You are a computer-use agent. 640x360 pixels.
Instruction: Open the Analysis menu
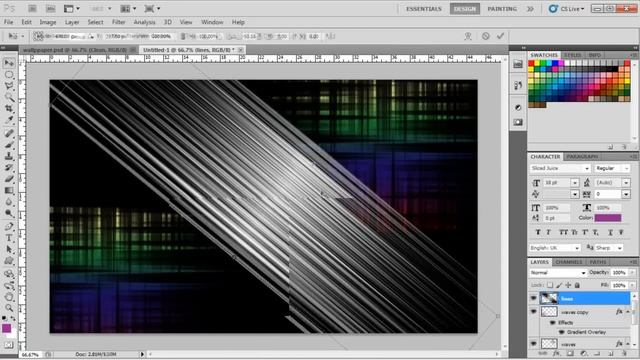144,22
